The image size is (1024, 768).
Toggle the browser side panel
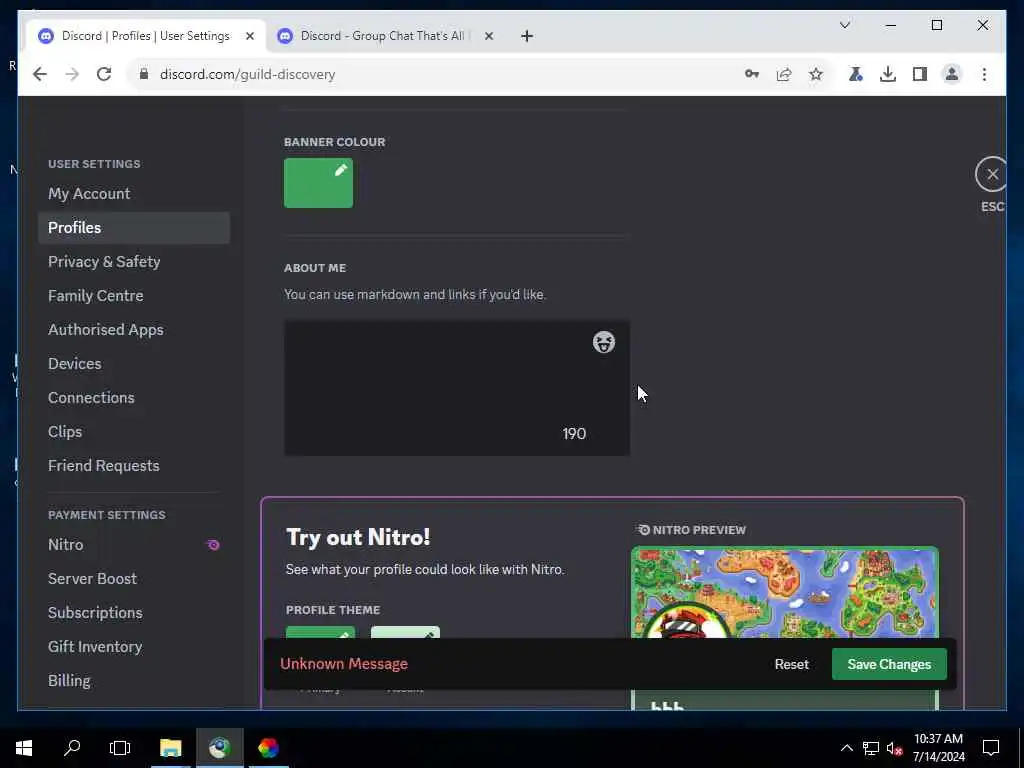pyautogui.click(x=920, y=74)
